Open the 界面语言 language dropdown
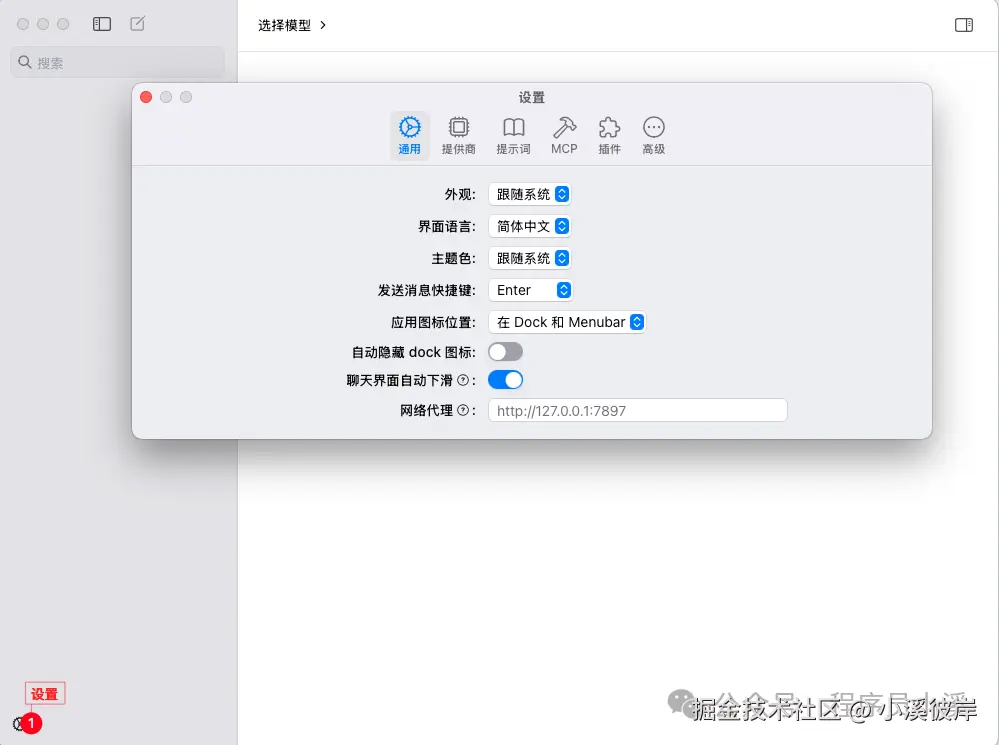The width and height of the screenshot is (999, 745). pyautogui.click(x=530, y=226)
